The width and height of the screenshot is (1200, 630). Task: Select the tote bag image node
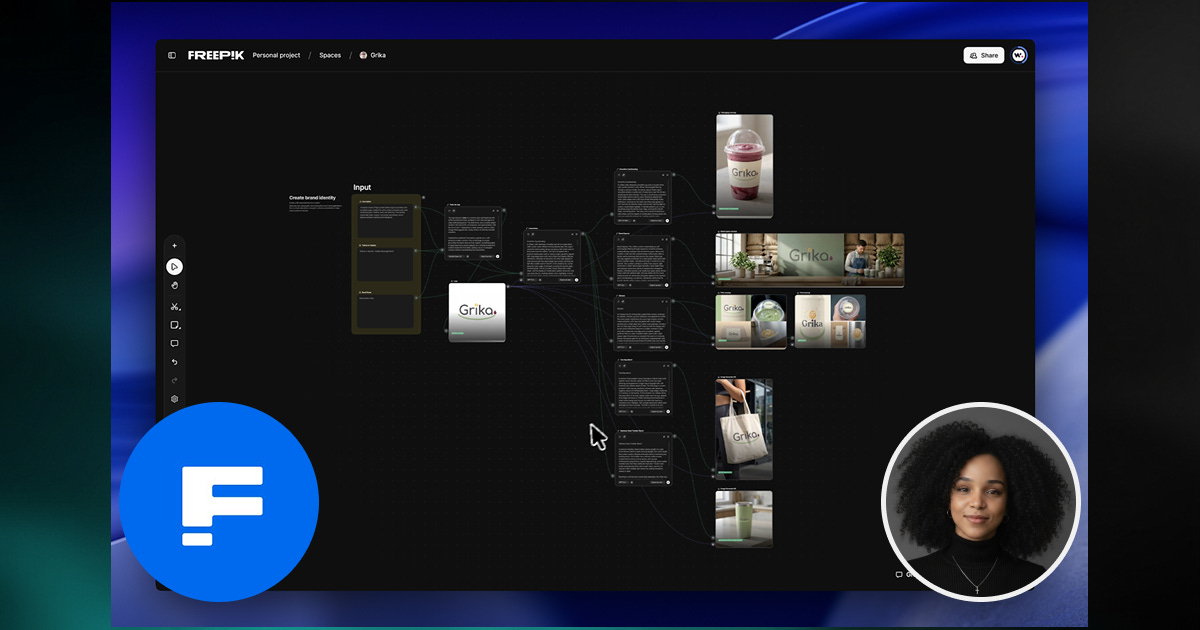coord(744,429)
